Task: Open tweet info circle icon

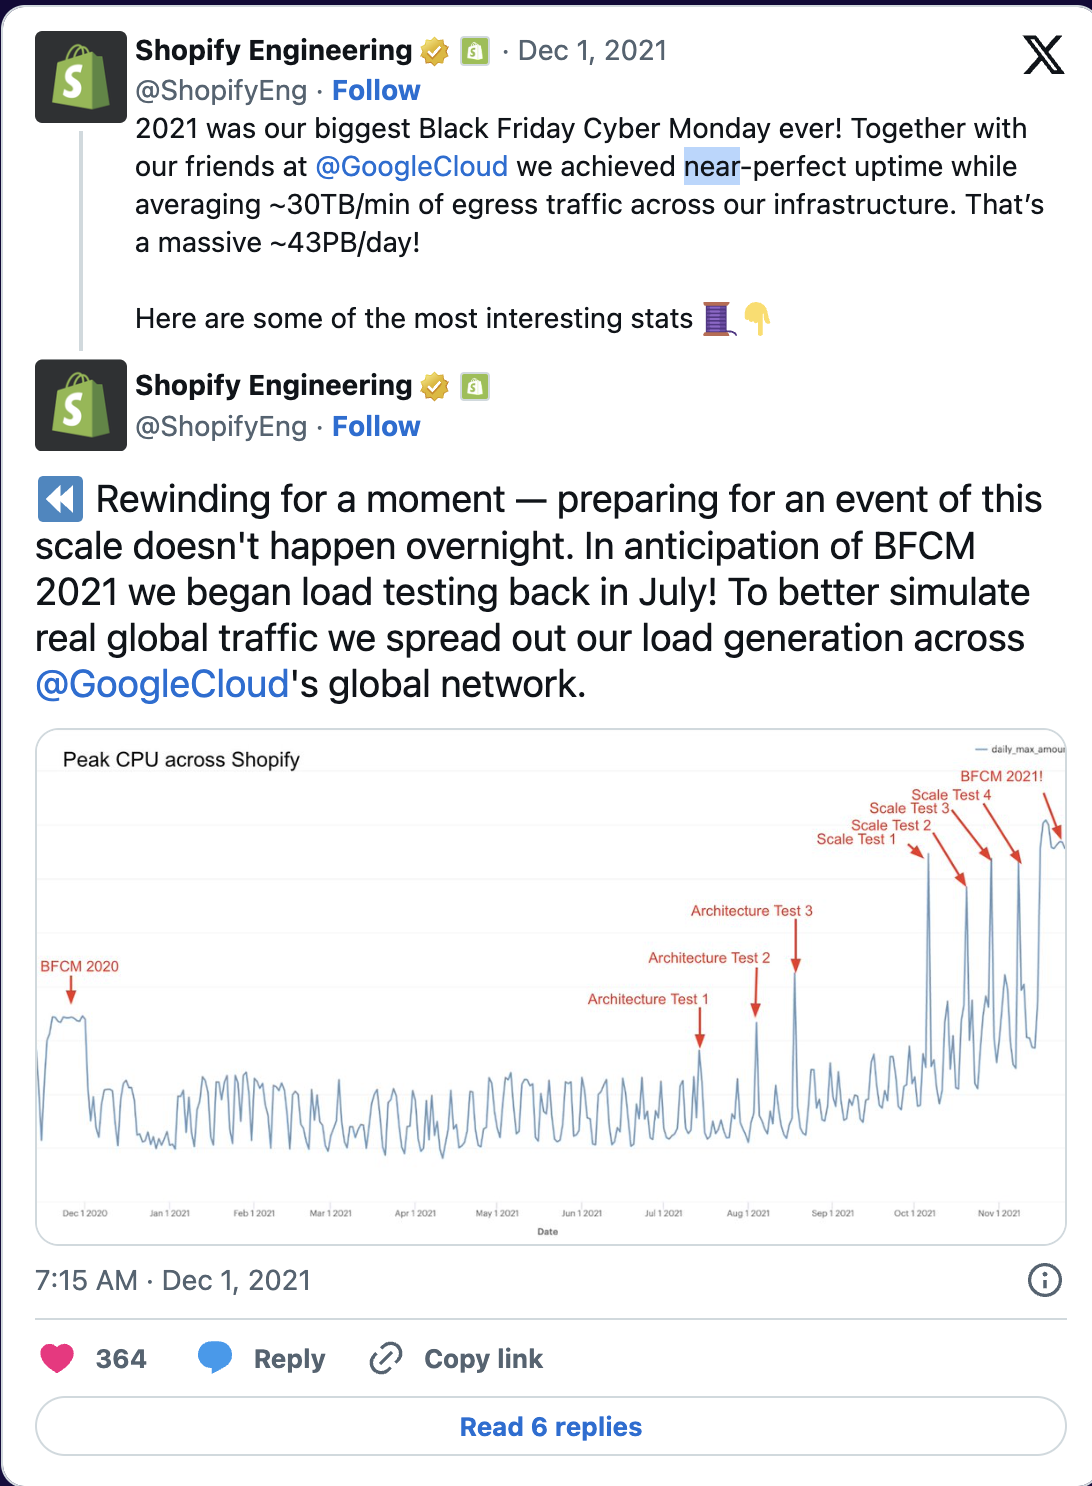Action: click(1045, 1280)
